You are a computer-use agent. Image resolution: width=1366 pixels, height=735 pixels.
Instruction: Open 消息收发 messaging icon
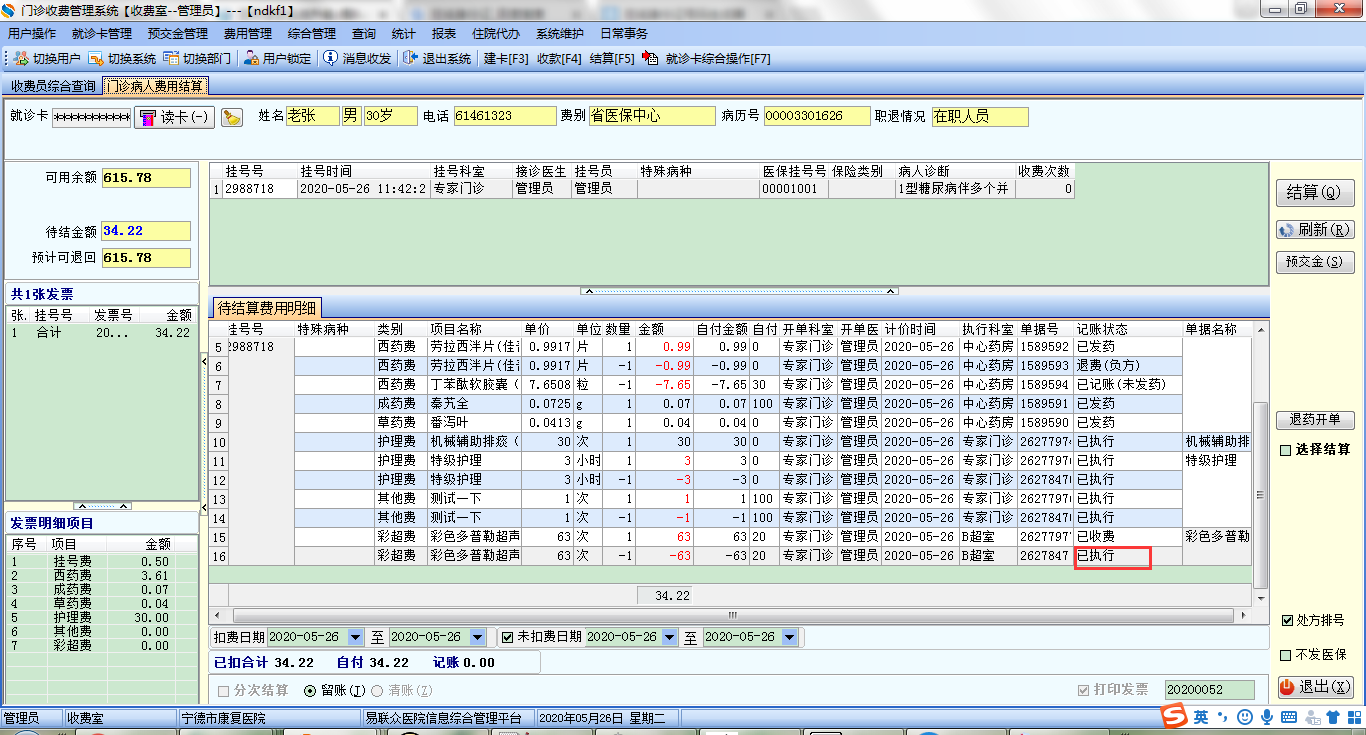[330, 59]
